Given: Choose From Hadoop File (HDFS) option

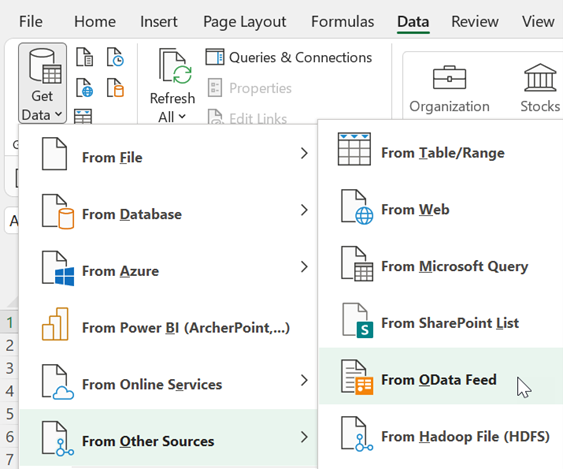Looking at the screenshot, I should (441, 433).
